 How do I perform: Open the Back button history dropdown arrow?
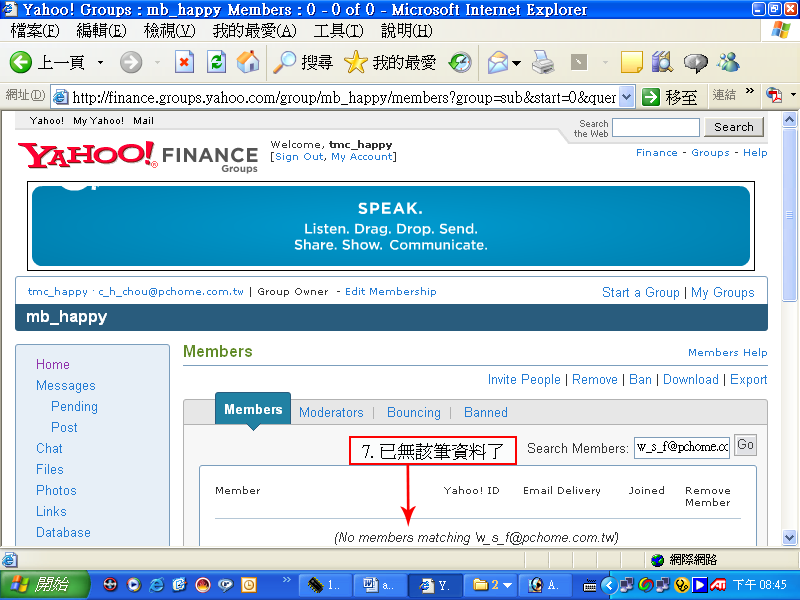click(x=100, y=63)
